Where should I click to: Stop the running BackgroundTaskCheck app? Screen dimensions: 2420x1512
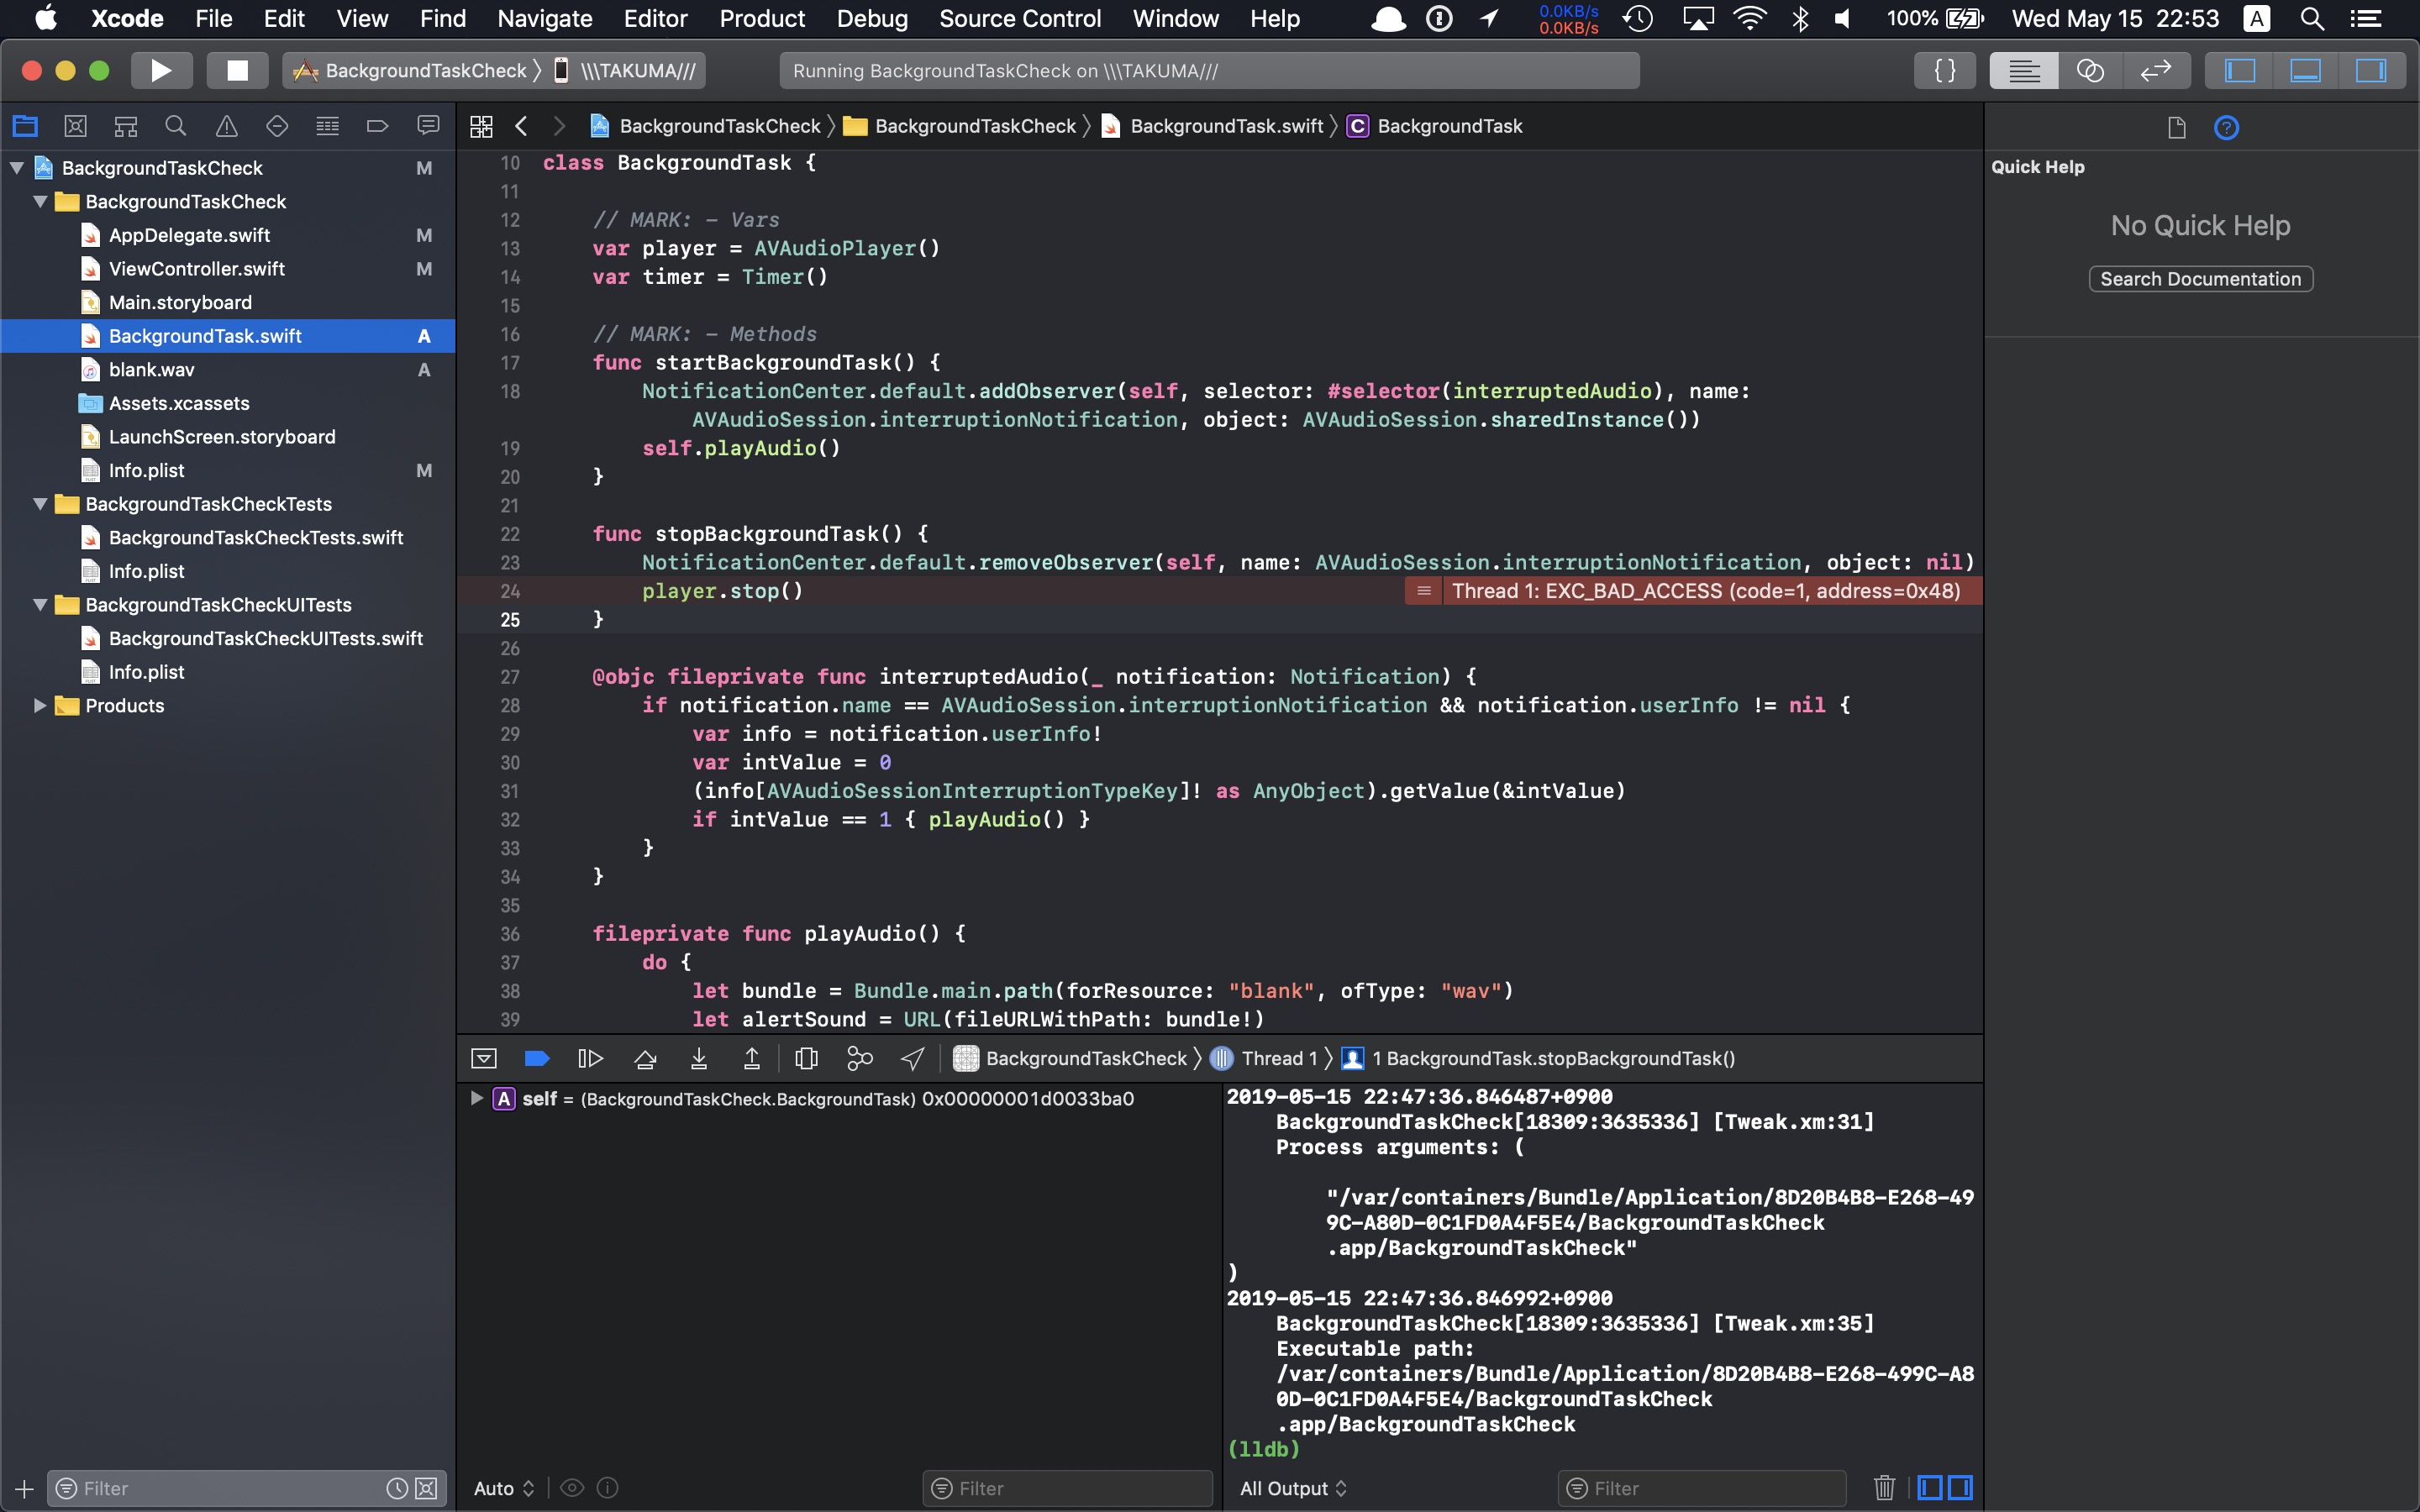click(x=236, y=70)
